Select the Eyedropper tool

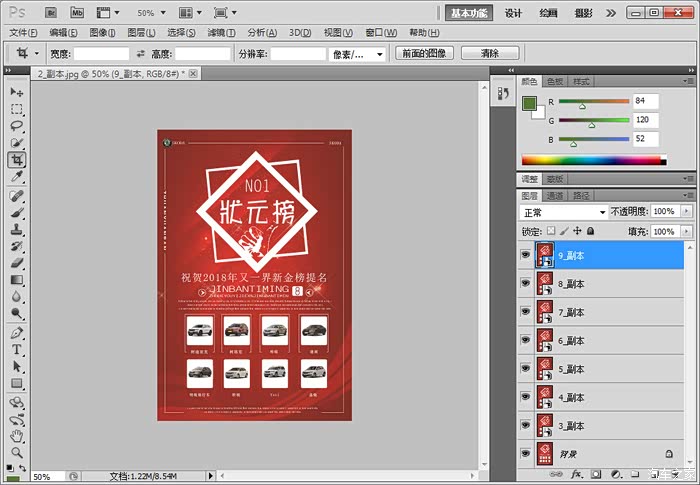[x=17, y=177]
